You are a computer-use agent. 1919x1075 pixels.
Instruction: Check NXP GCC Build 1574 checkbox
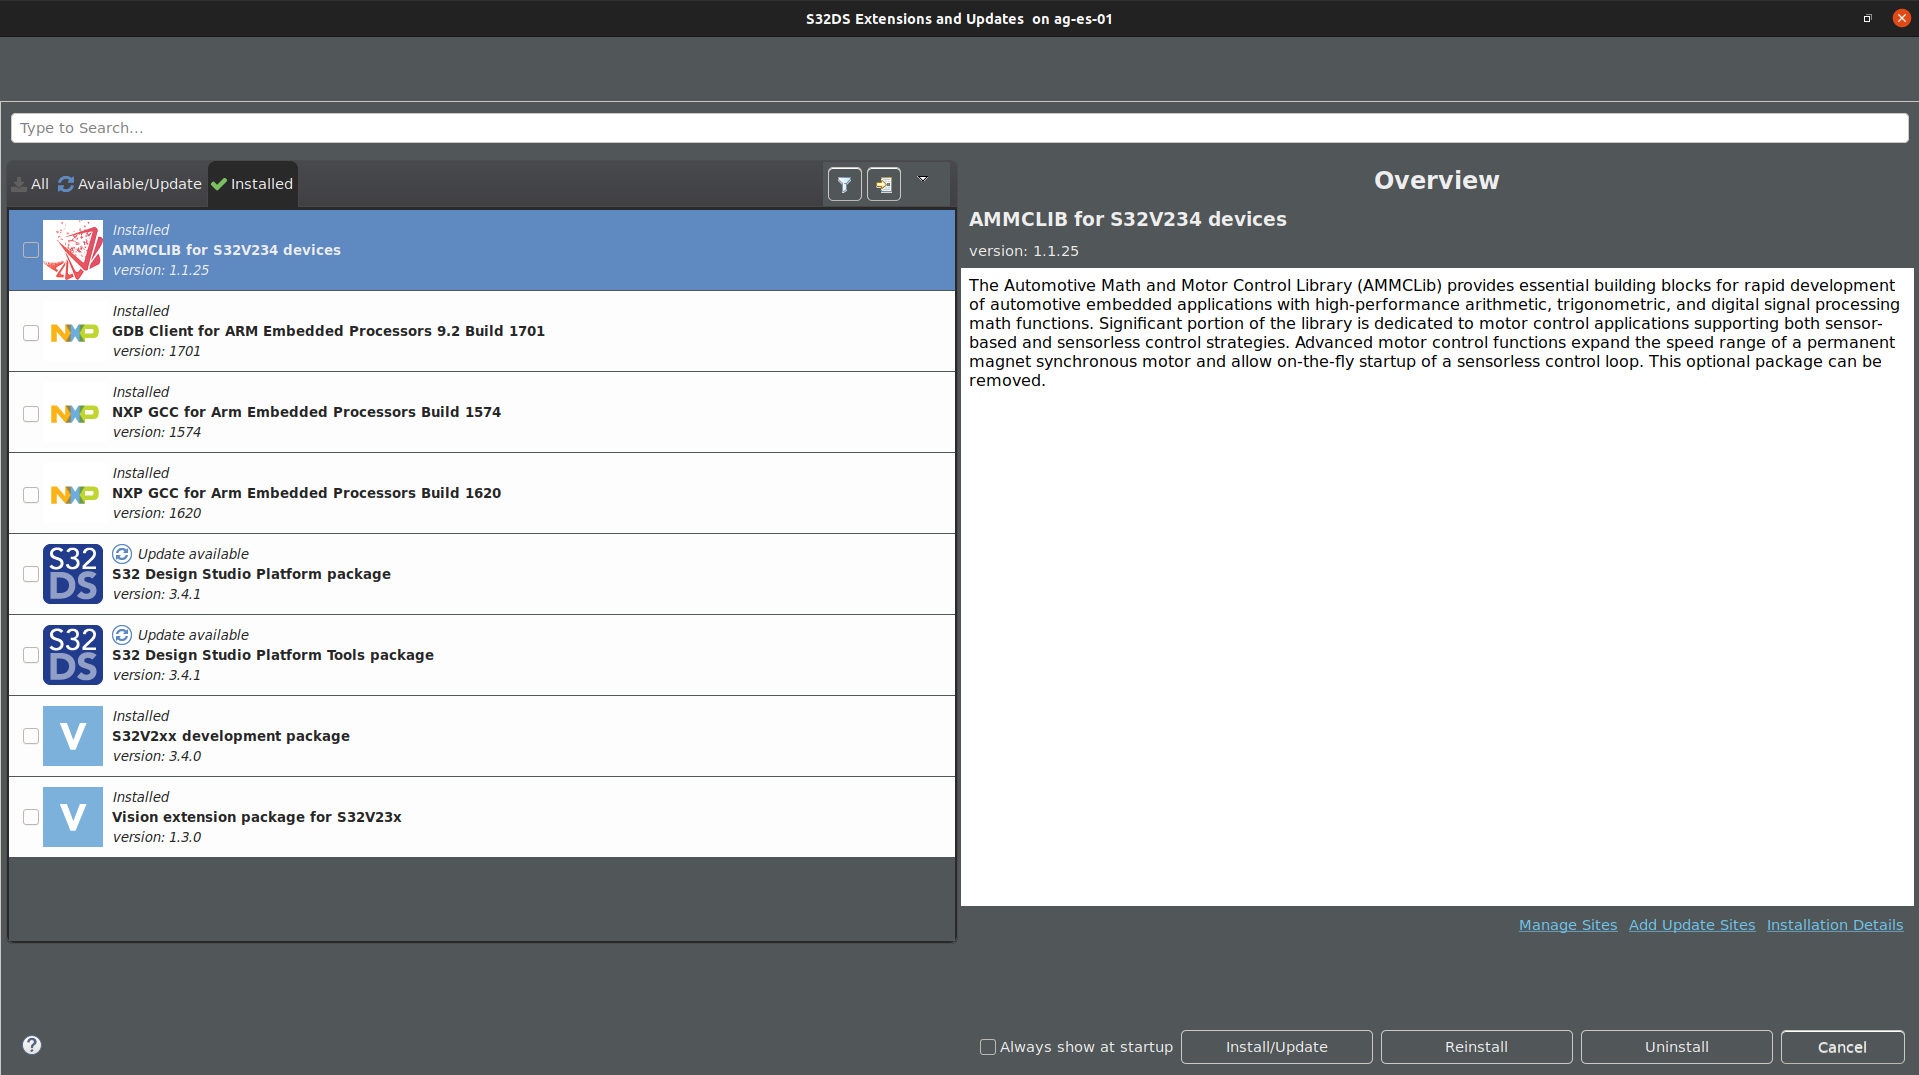pos(31,414)
